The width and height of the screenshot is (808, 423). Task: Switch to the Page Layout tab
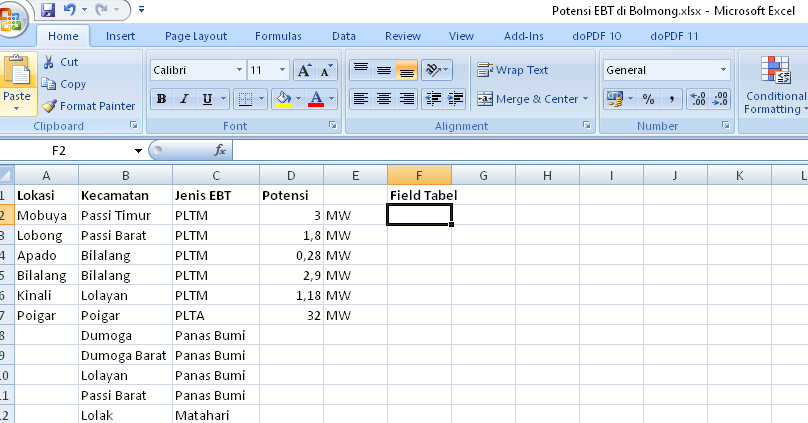[x=196, y=36]
